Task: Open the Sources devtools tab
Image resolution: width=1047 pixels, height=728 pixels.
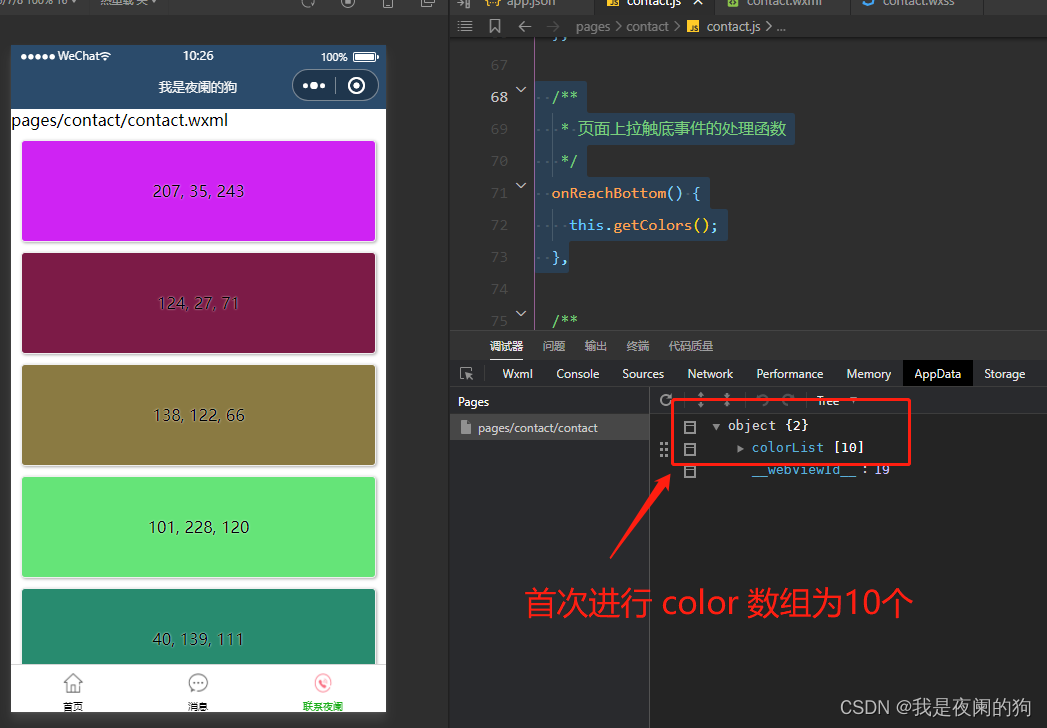Action: click(643, 374)
